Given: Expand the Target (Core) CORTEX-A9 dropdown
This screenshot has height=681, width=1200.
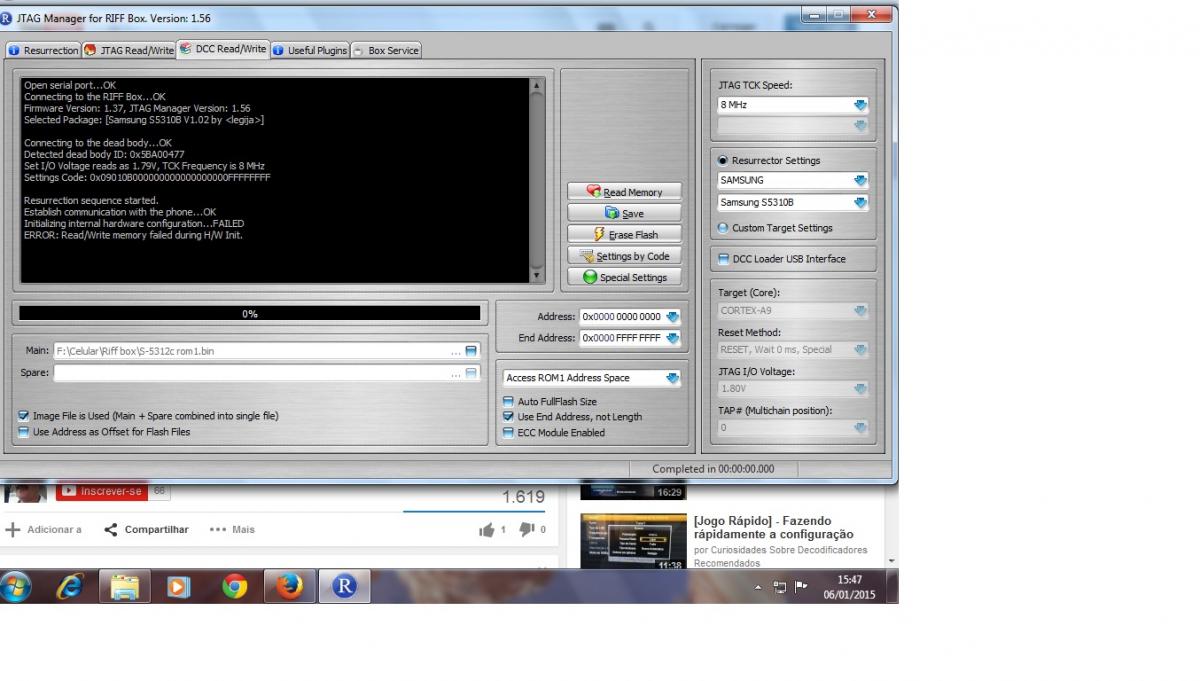Looking at the screenshot, I should [x=860, y=311].
